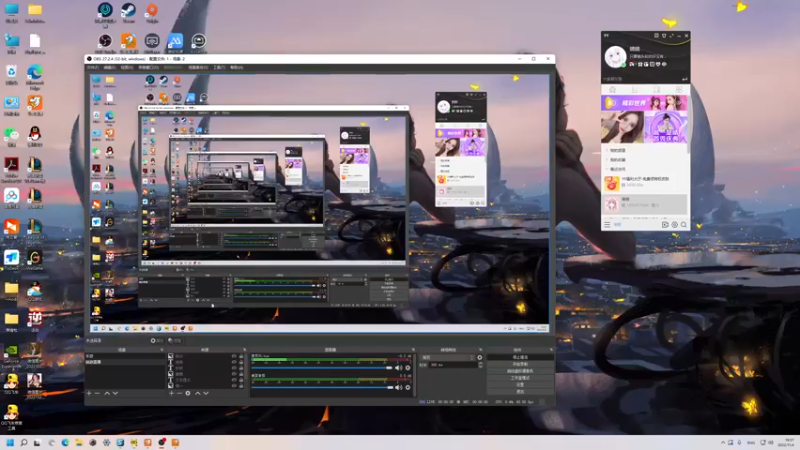Adjust the Mic/Aux volume slider

coord(321,368)
